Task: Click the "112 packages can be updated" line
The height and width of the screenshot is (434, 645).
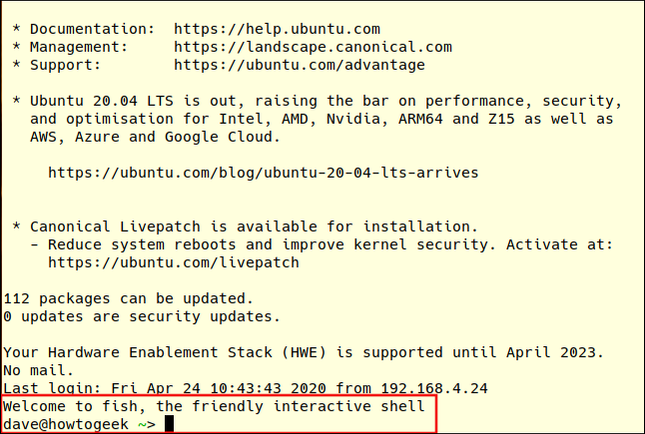Action: [128, 298]
